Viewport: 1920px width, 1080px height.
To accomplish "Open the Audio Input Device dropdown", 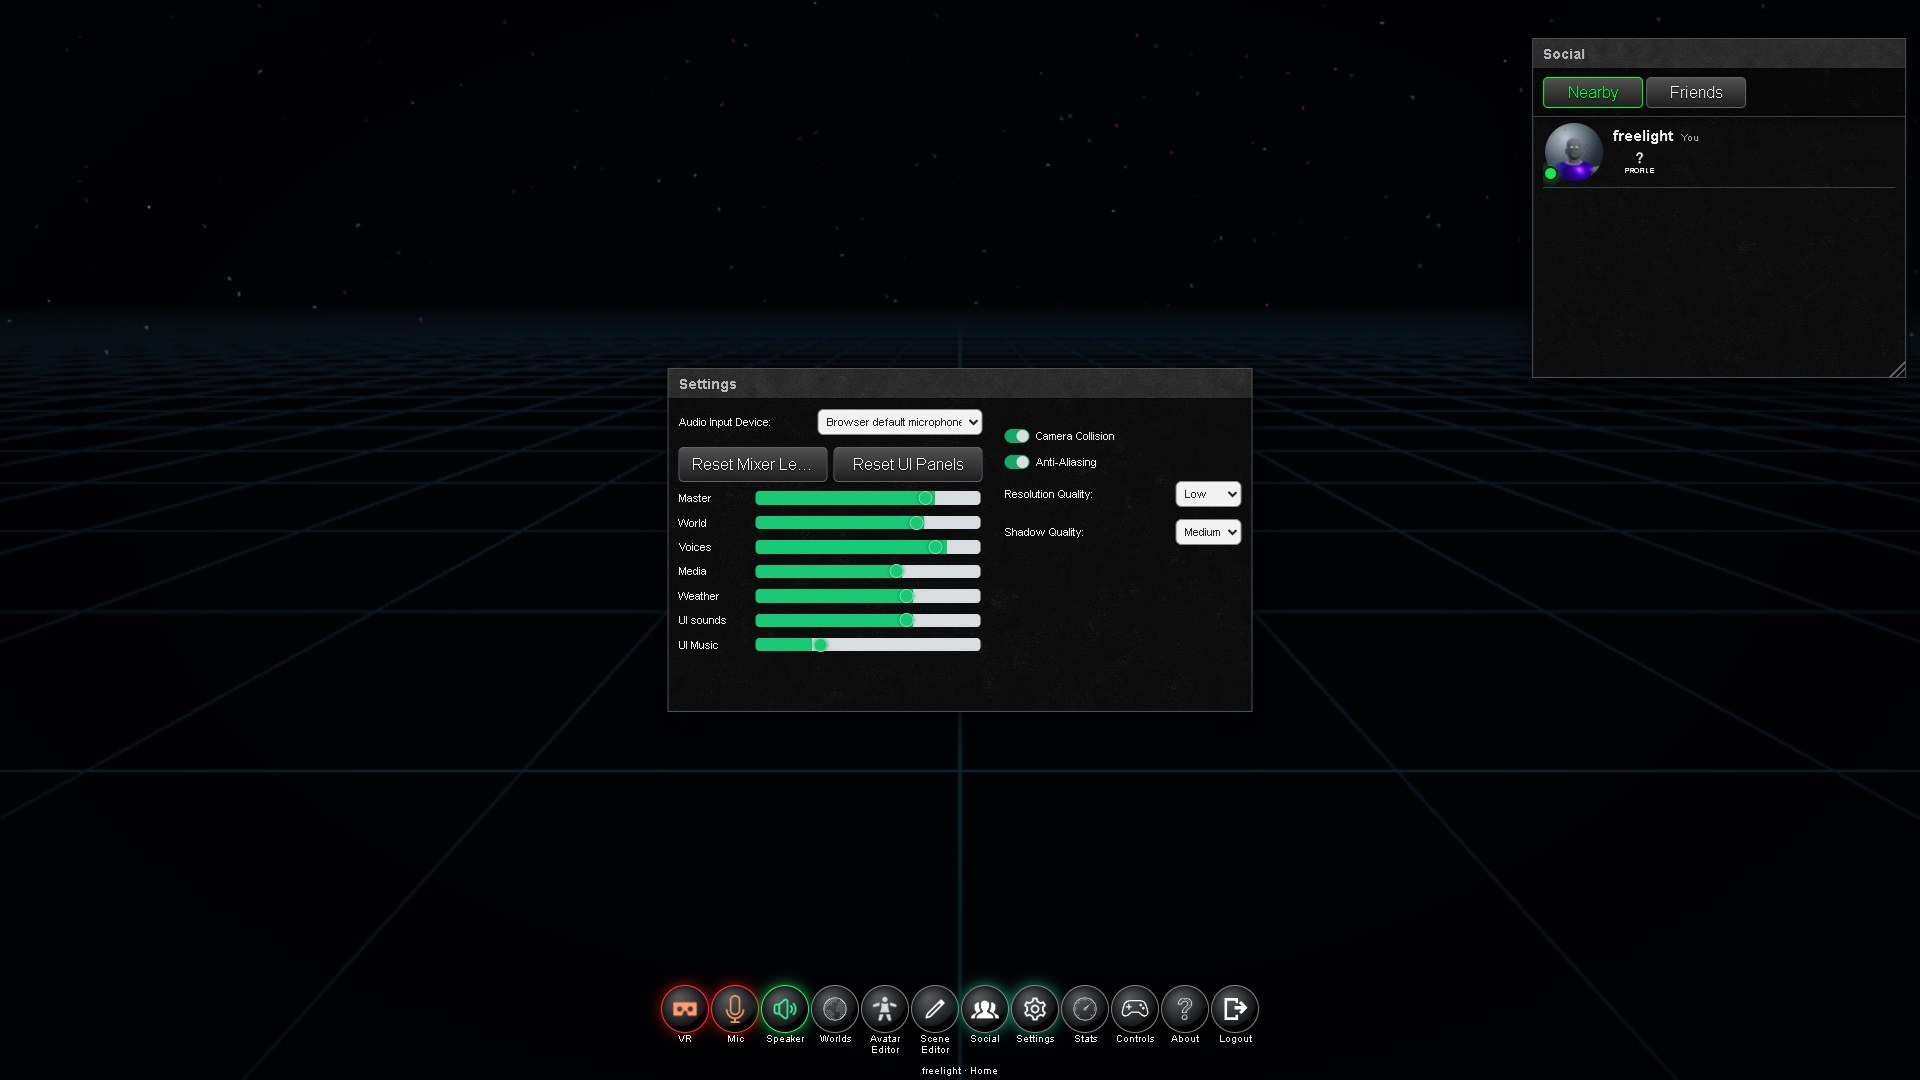I will point(900,422).
